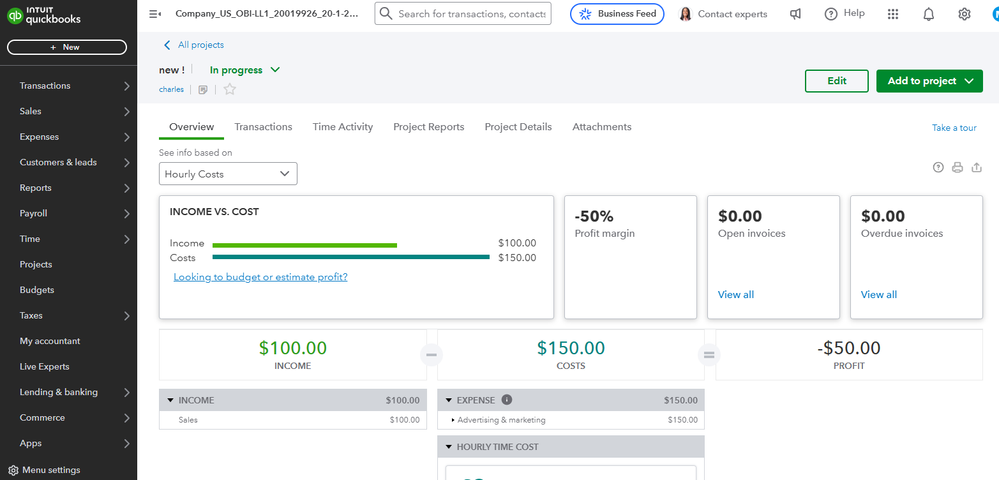Print the project overview
The width and height of the screenshot is (999, 480).
coord(957,167)
